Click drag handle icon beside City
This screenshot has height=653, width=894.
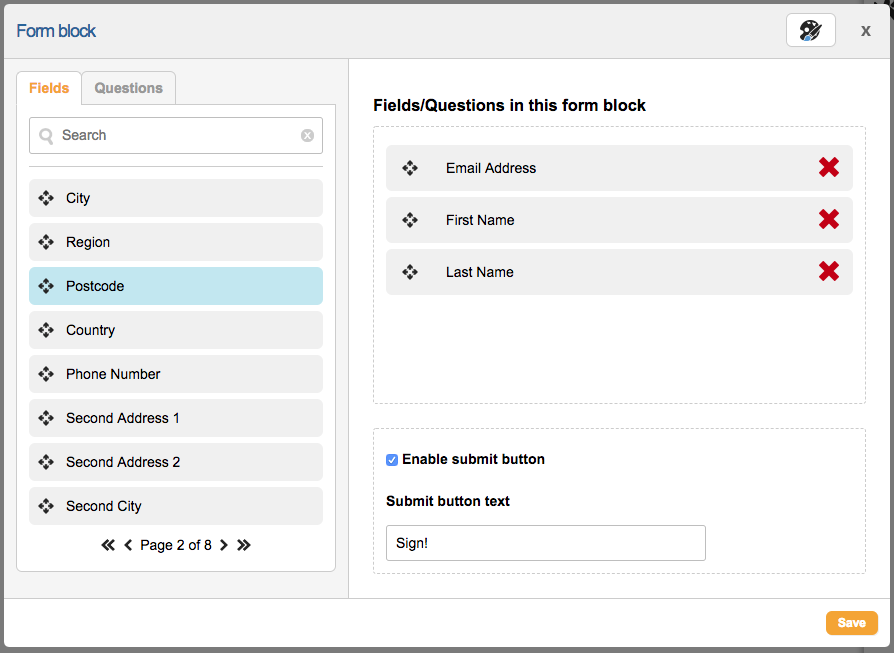pos(46,198)
